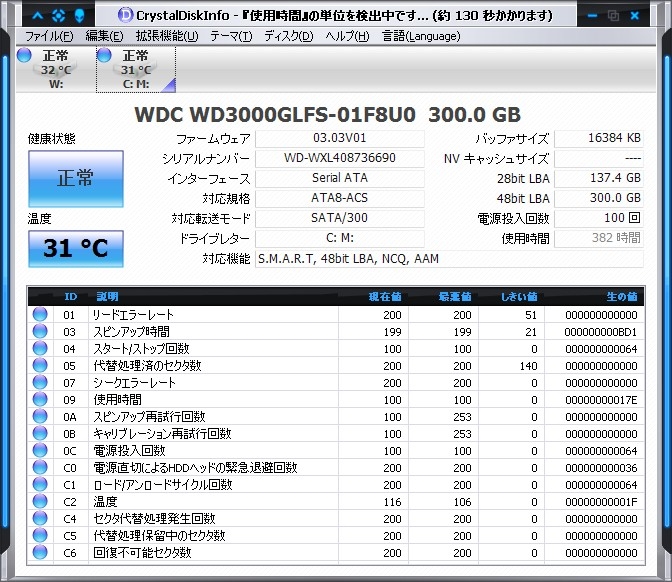Click the serial number field WD-WXL408736690

(339, 158)
